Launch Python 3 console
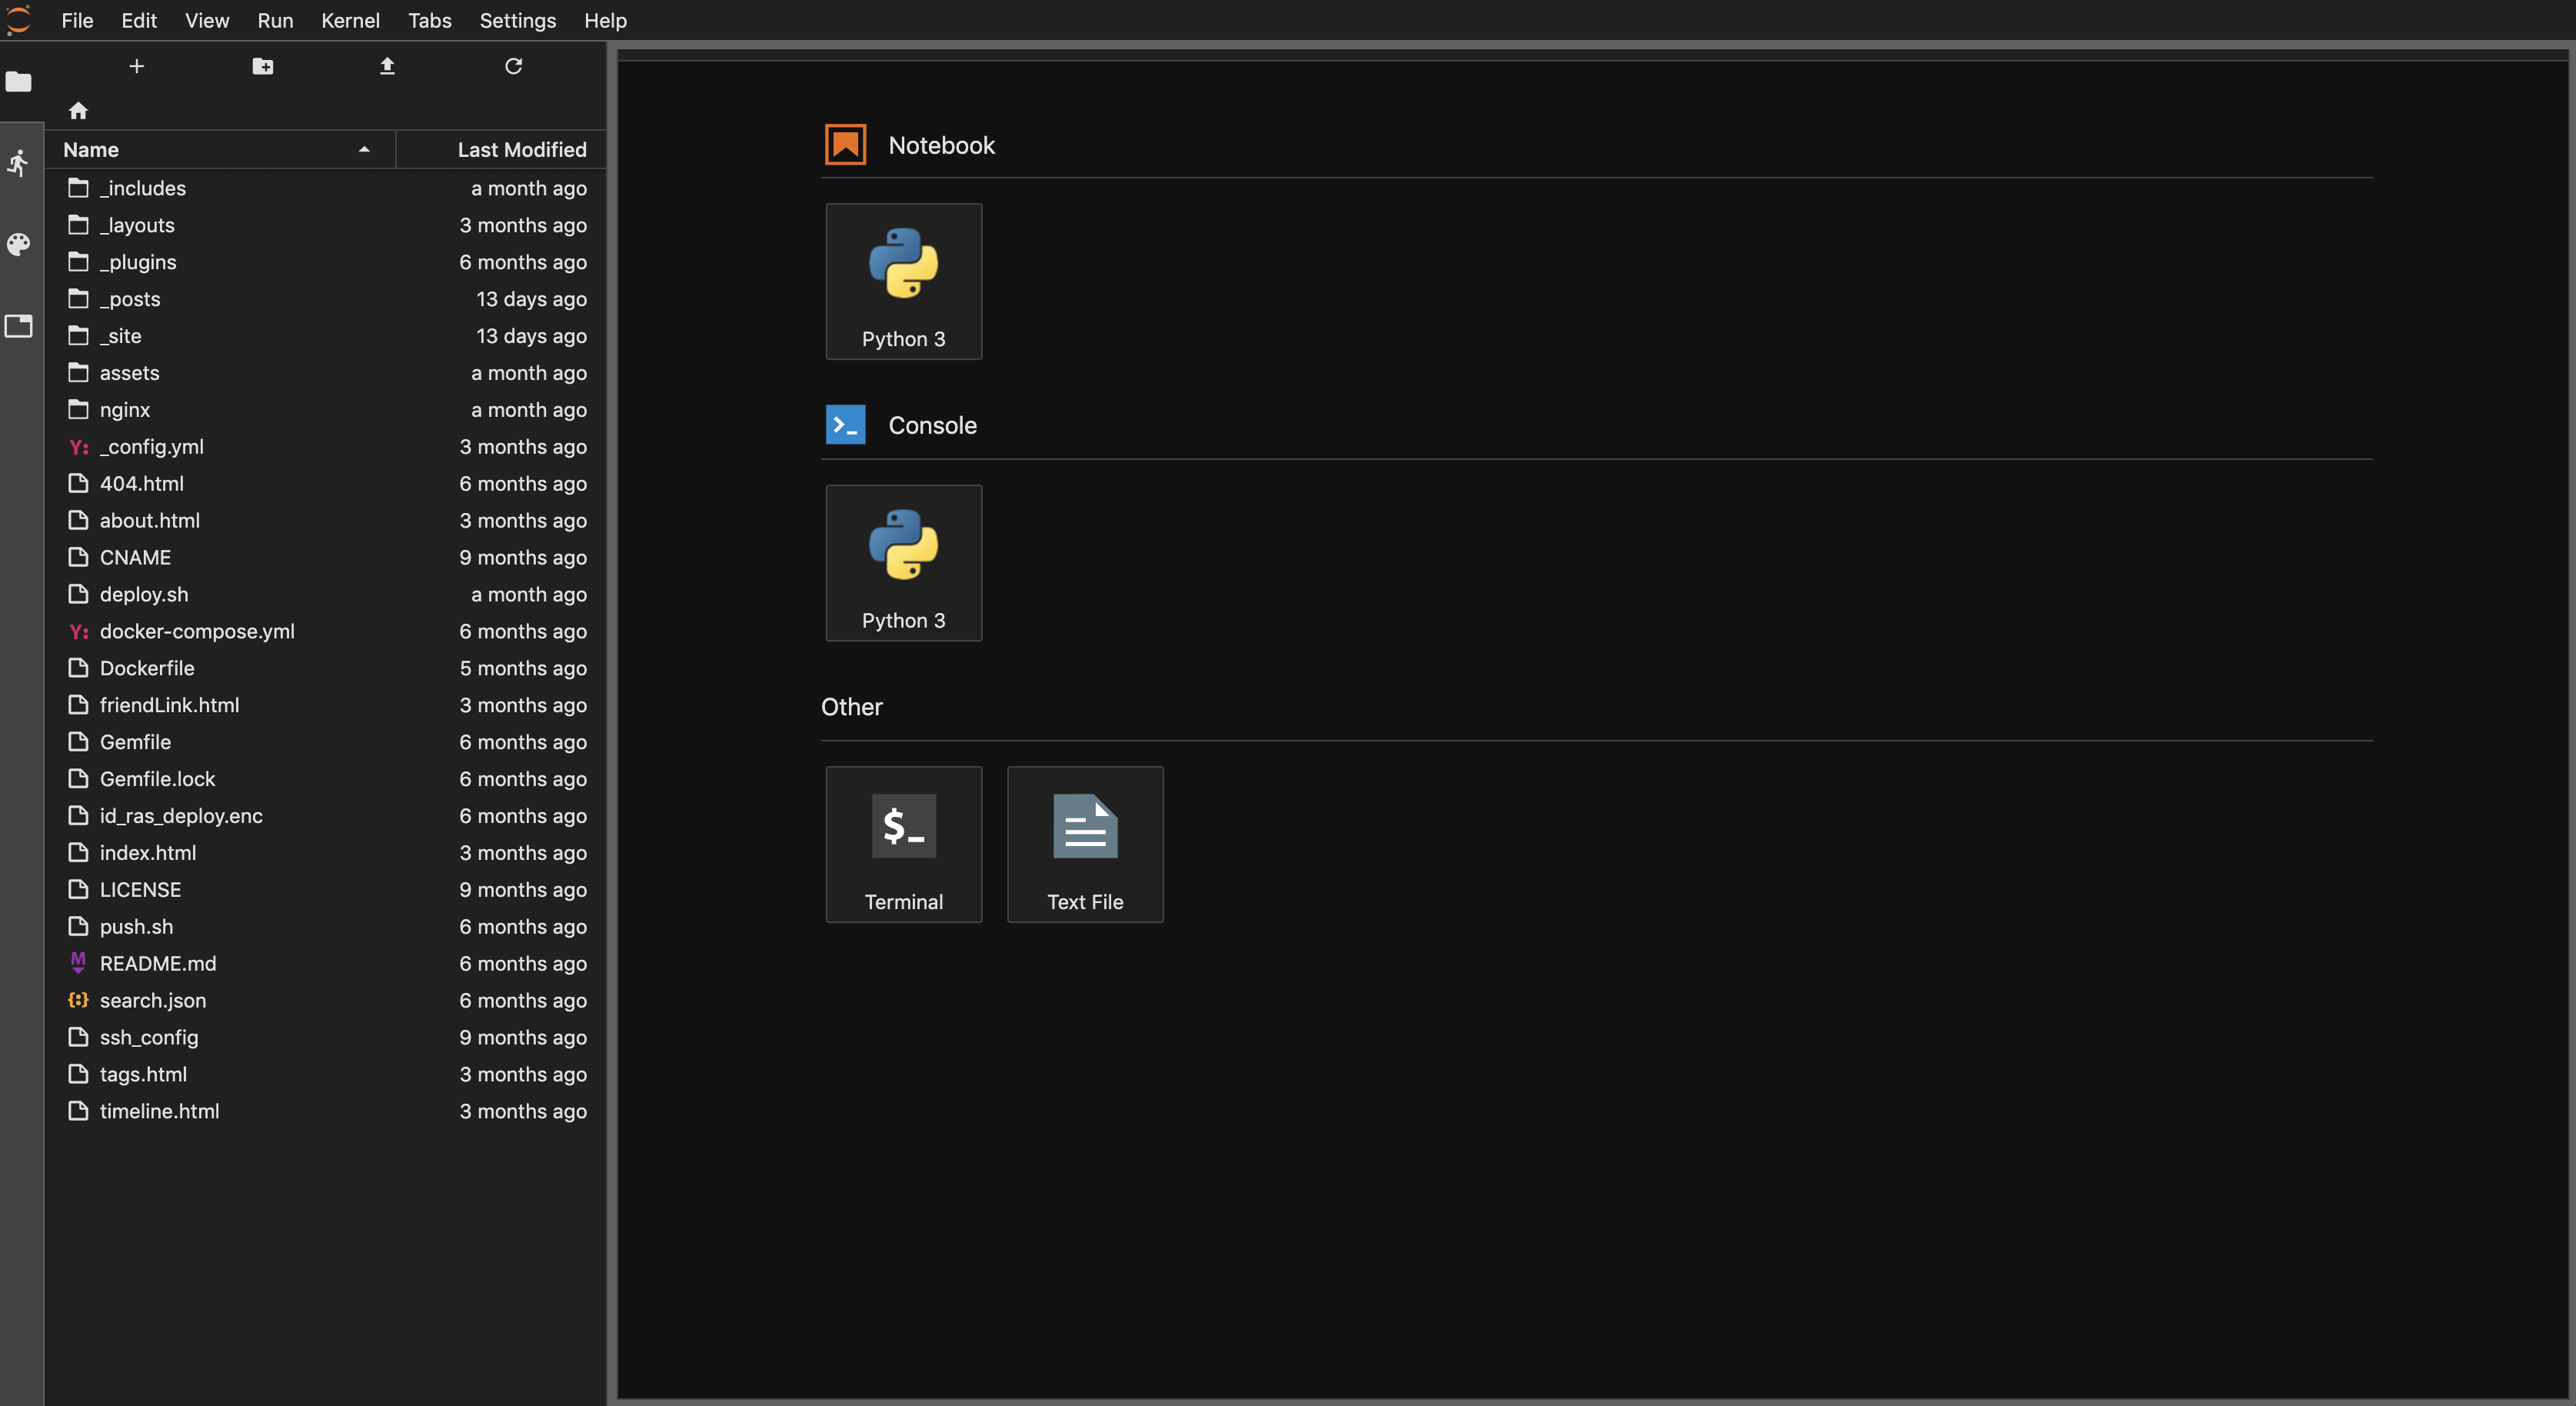The image size is (2576, 1406). pos(903,562)
